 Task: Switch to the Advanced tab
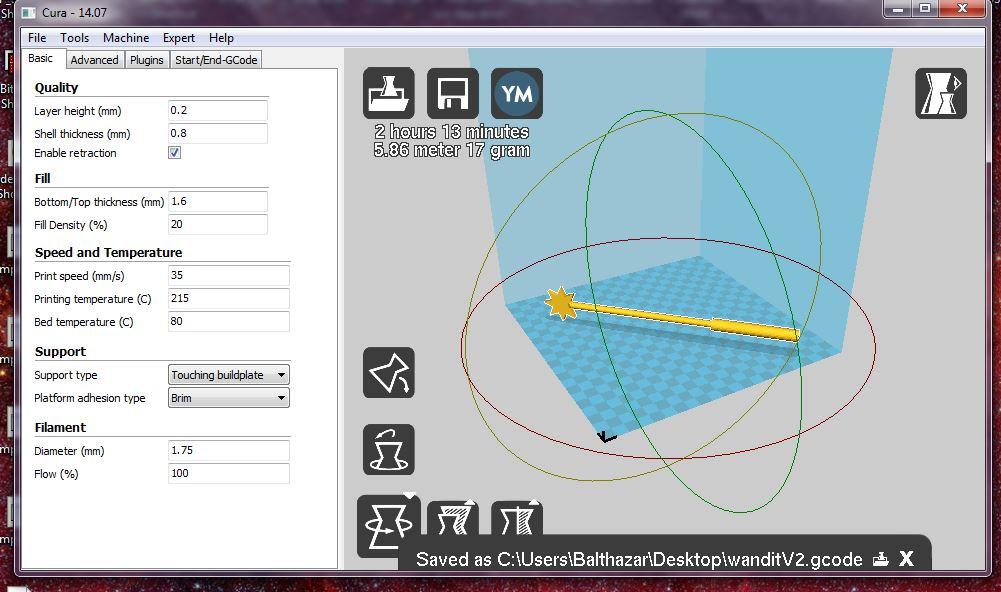(x=94, y=60)
